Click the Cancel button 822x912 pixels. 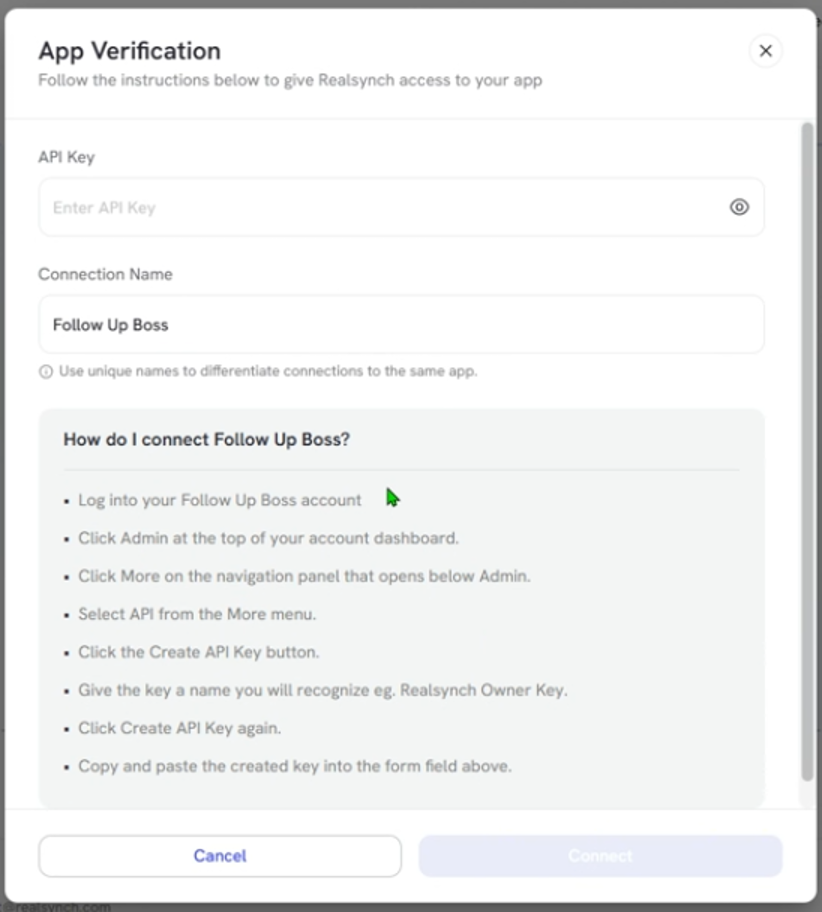220,856
